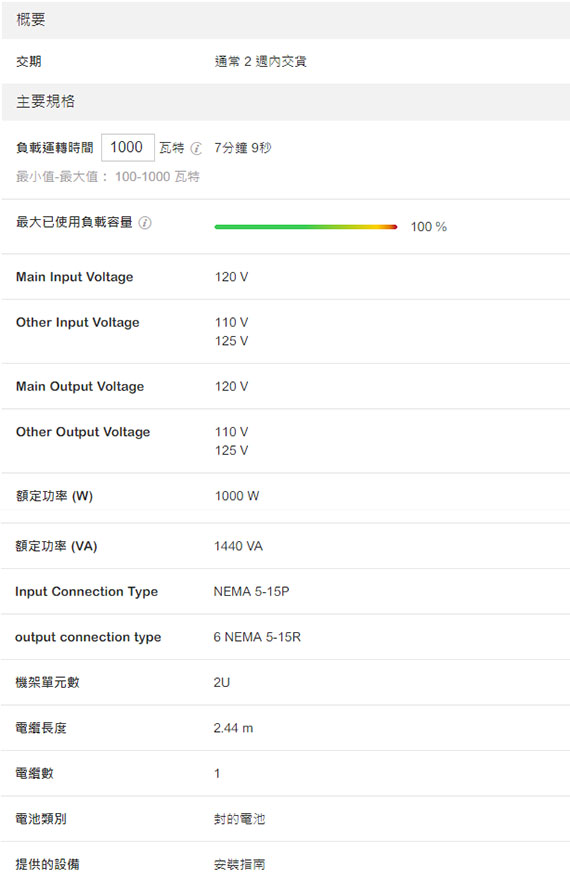Click the Other Input Voltage label
Screen dimensions: 570x882
click(78, 322)
